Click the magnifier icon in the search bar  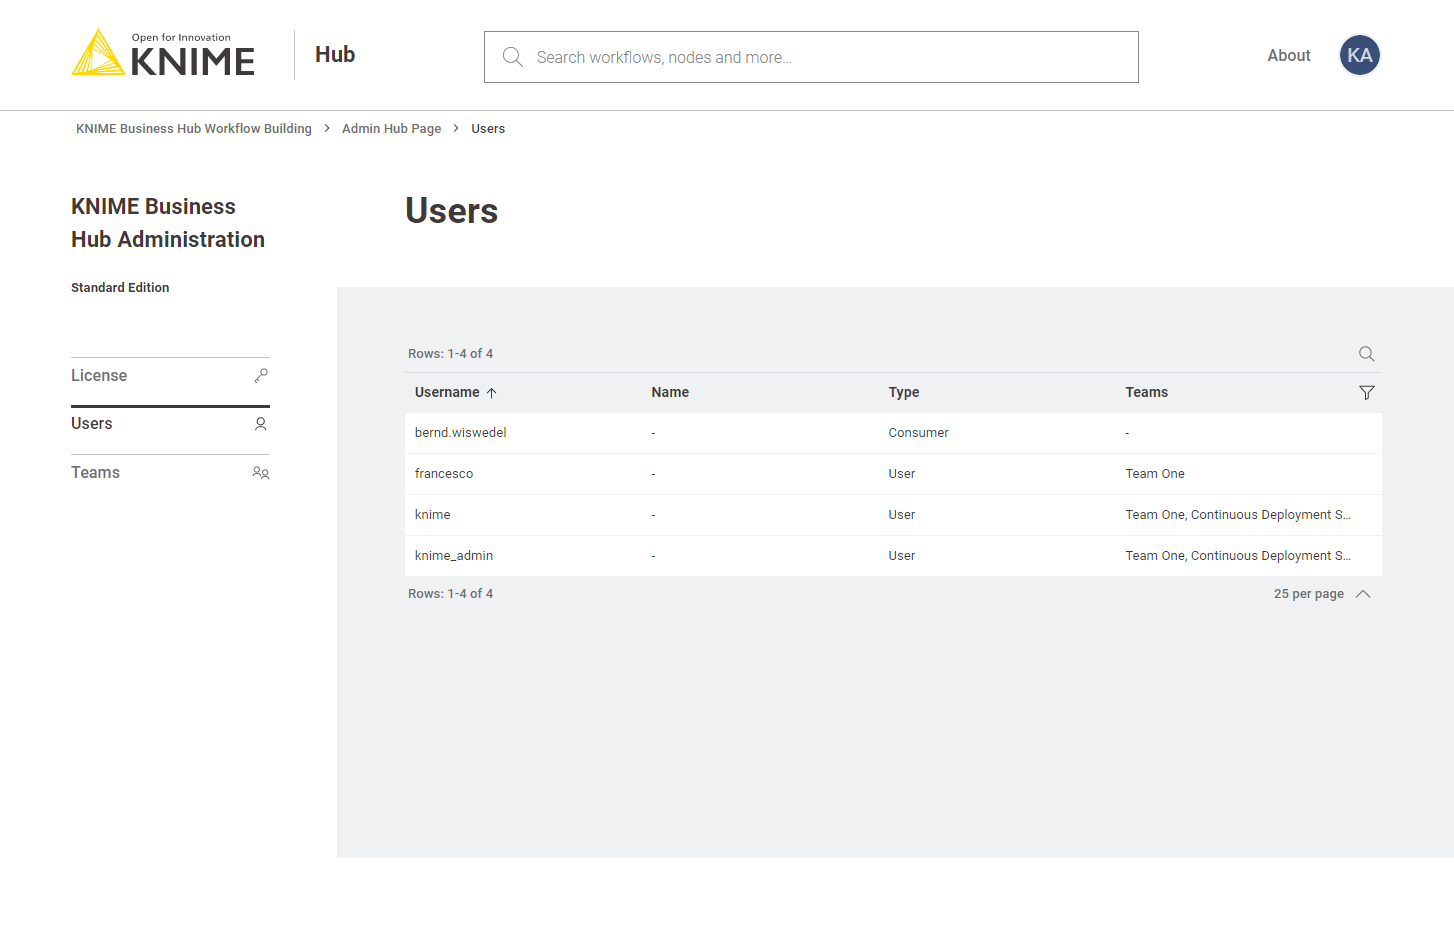pyautogui.click(x=512, y=57)
